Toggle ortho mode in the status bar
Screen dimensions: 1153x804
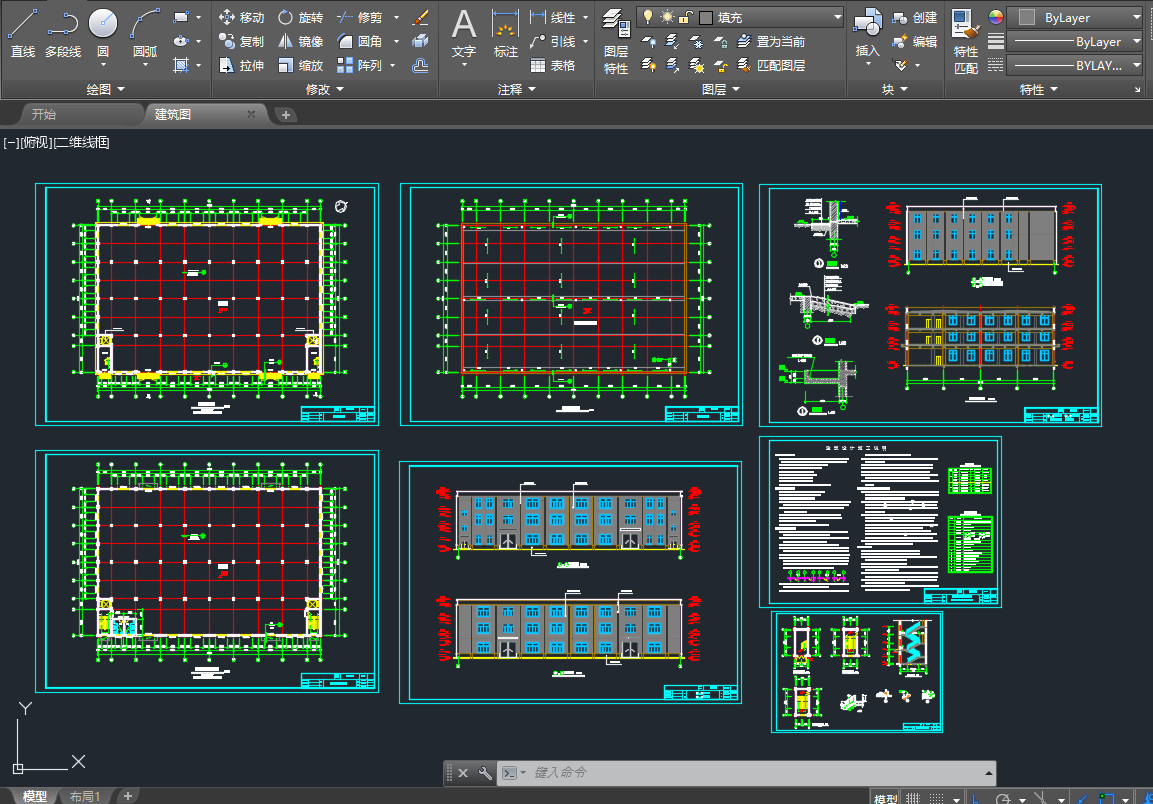pos(976,798)
